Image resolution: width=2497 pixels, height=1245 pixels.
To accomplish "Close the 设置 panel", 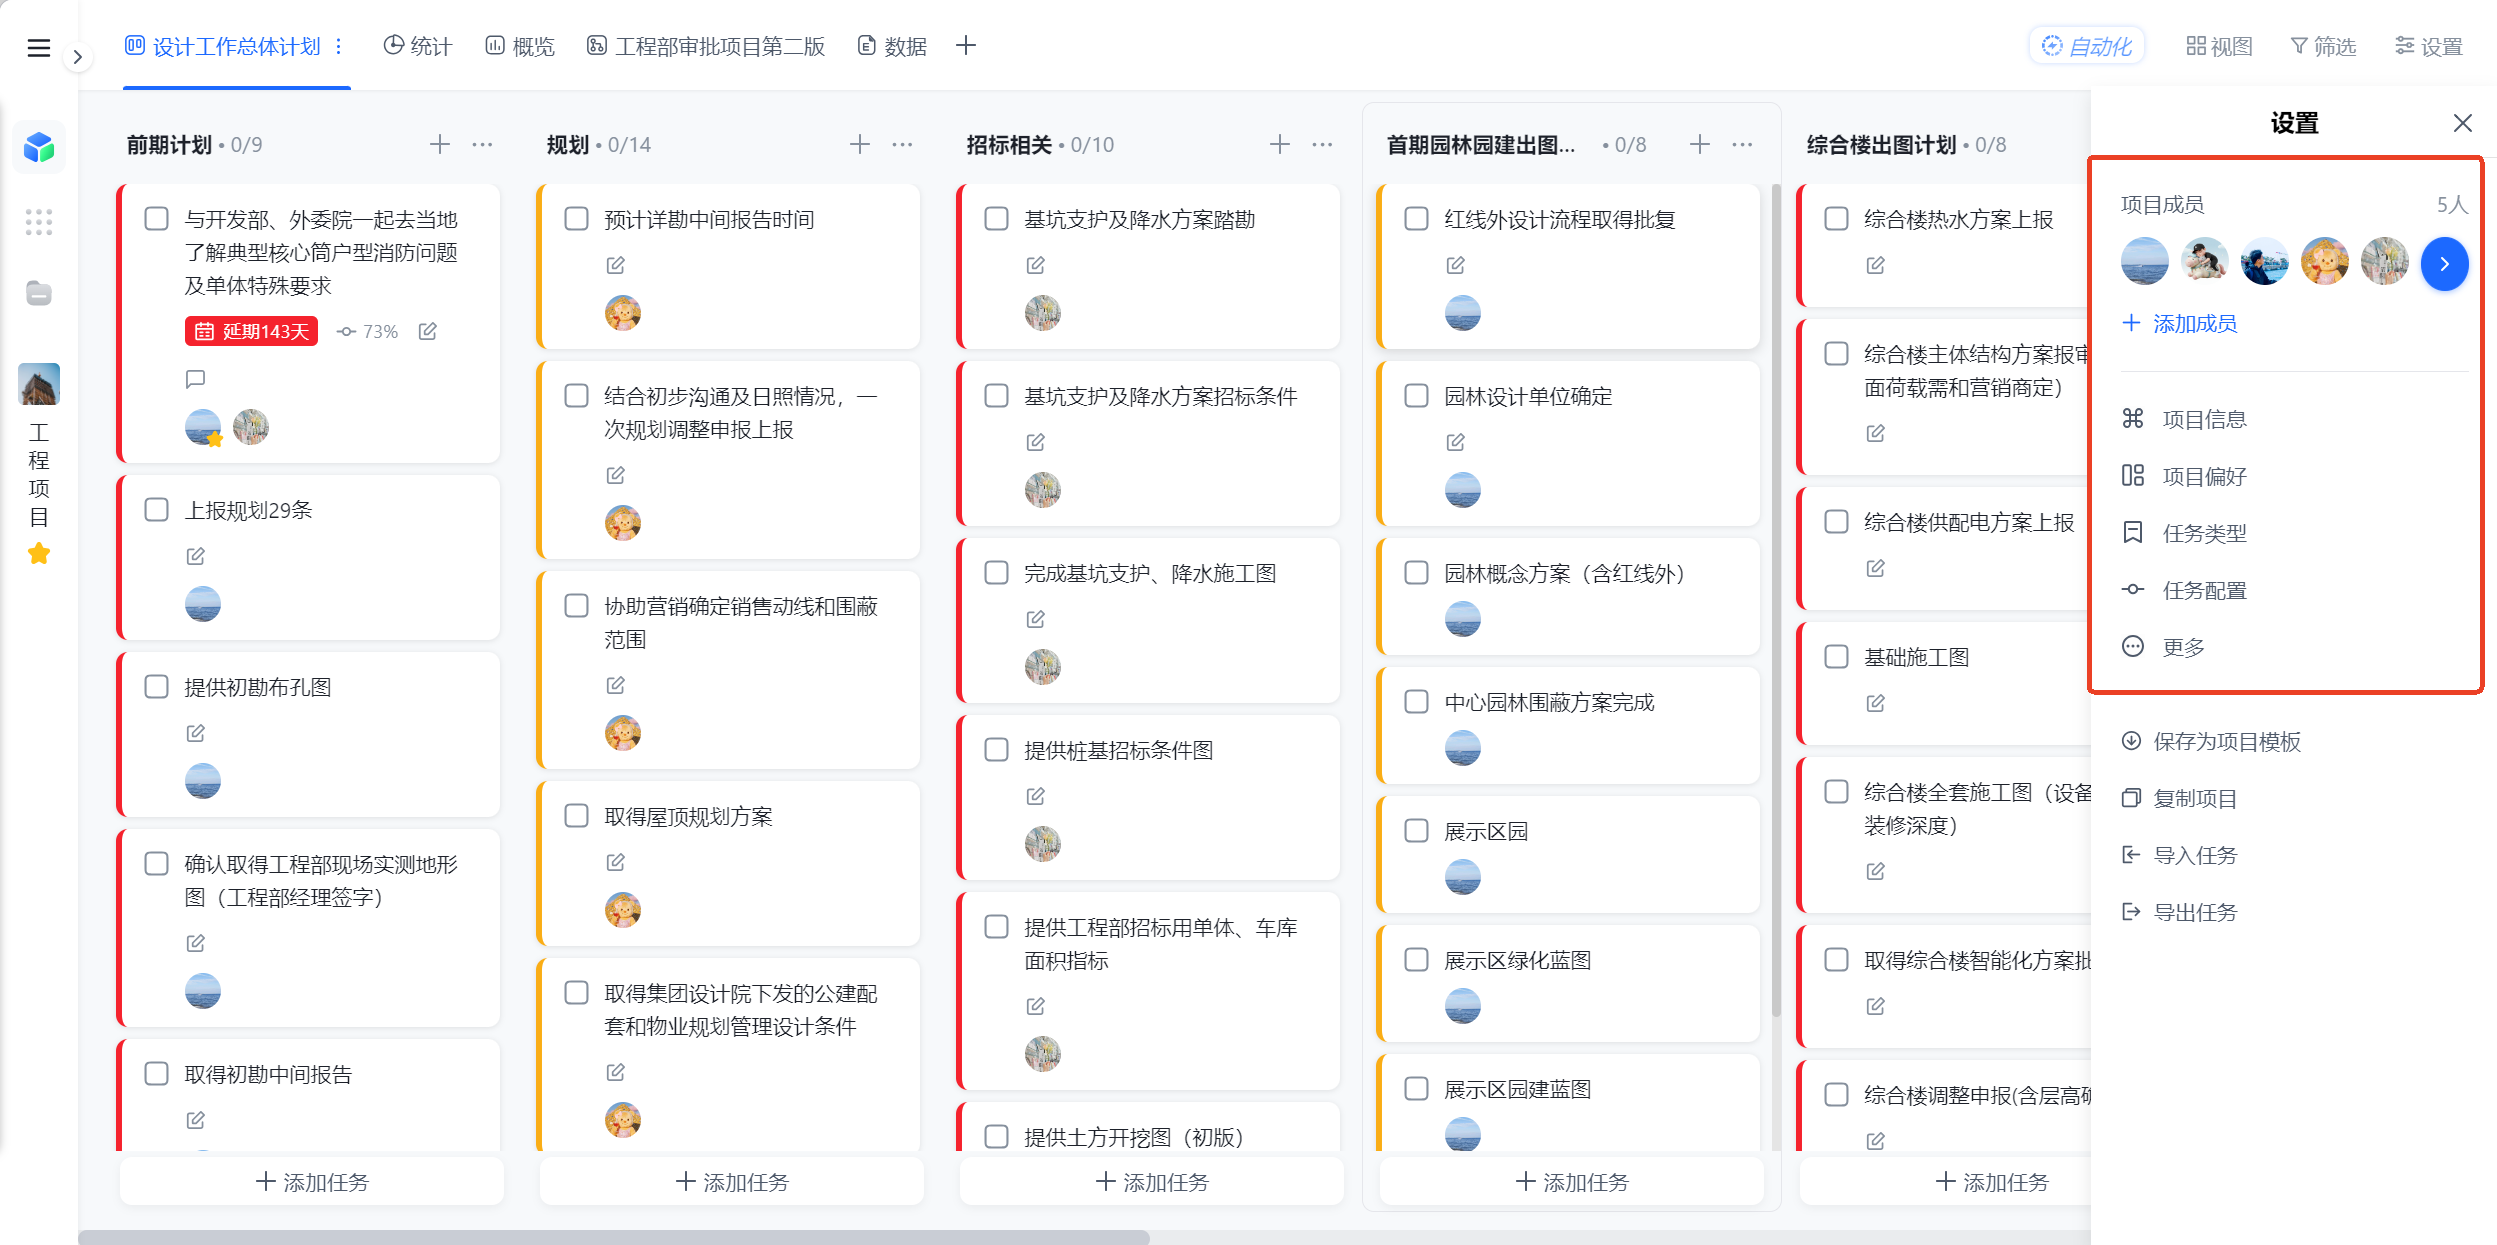I will click(x=2462, y=123).
